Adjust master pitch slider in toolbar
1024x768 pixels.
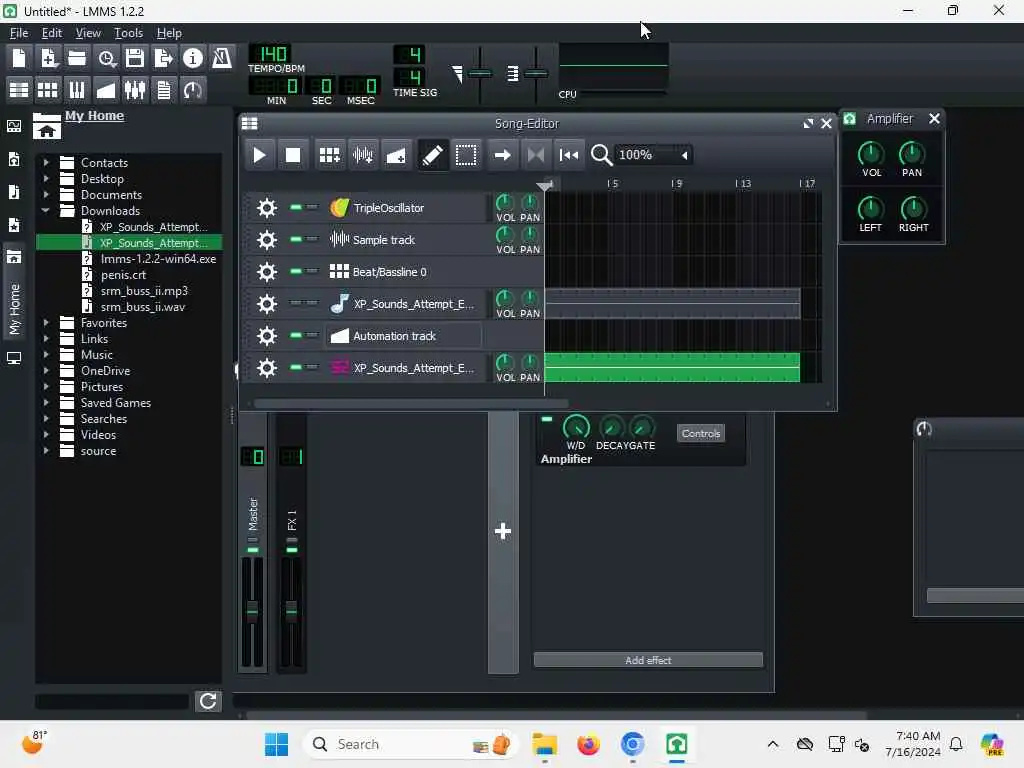(536, 74)
